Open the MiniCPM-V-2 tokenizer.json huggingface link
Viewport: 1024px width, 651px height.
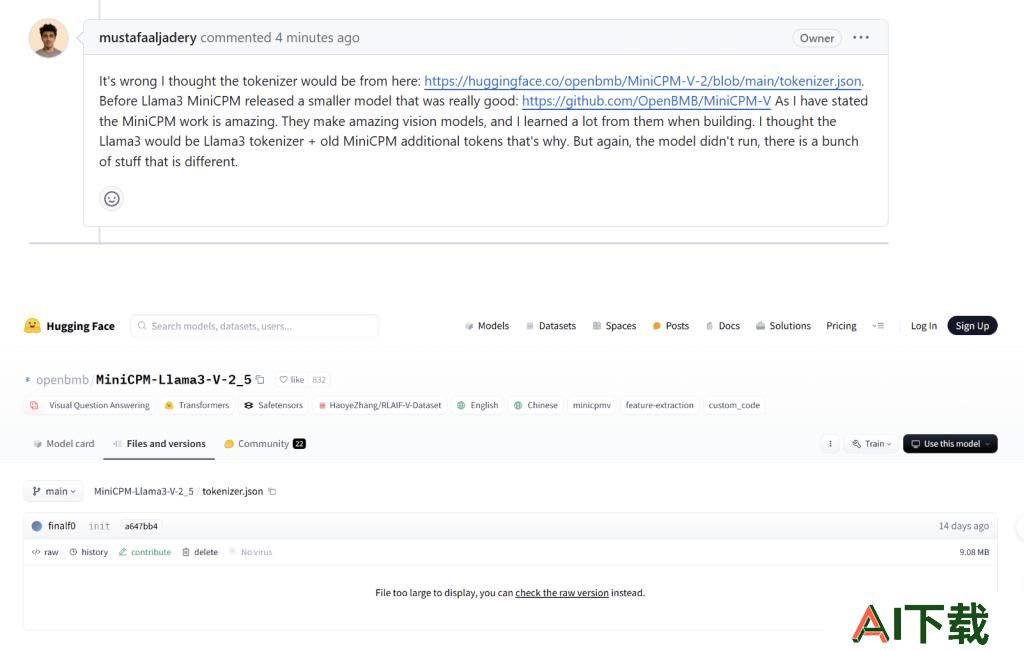pos(643,81)
